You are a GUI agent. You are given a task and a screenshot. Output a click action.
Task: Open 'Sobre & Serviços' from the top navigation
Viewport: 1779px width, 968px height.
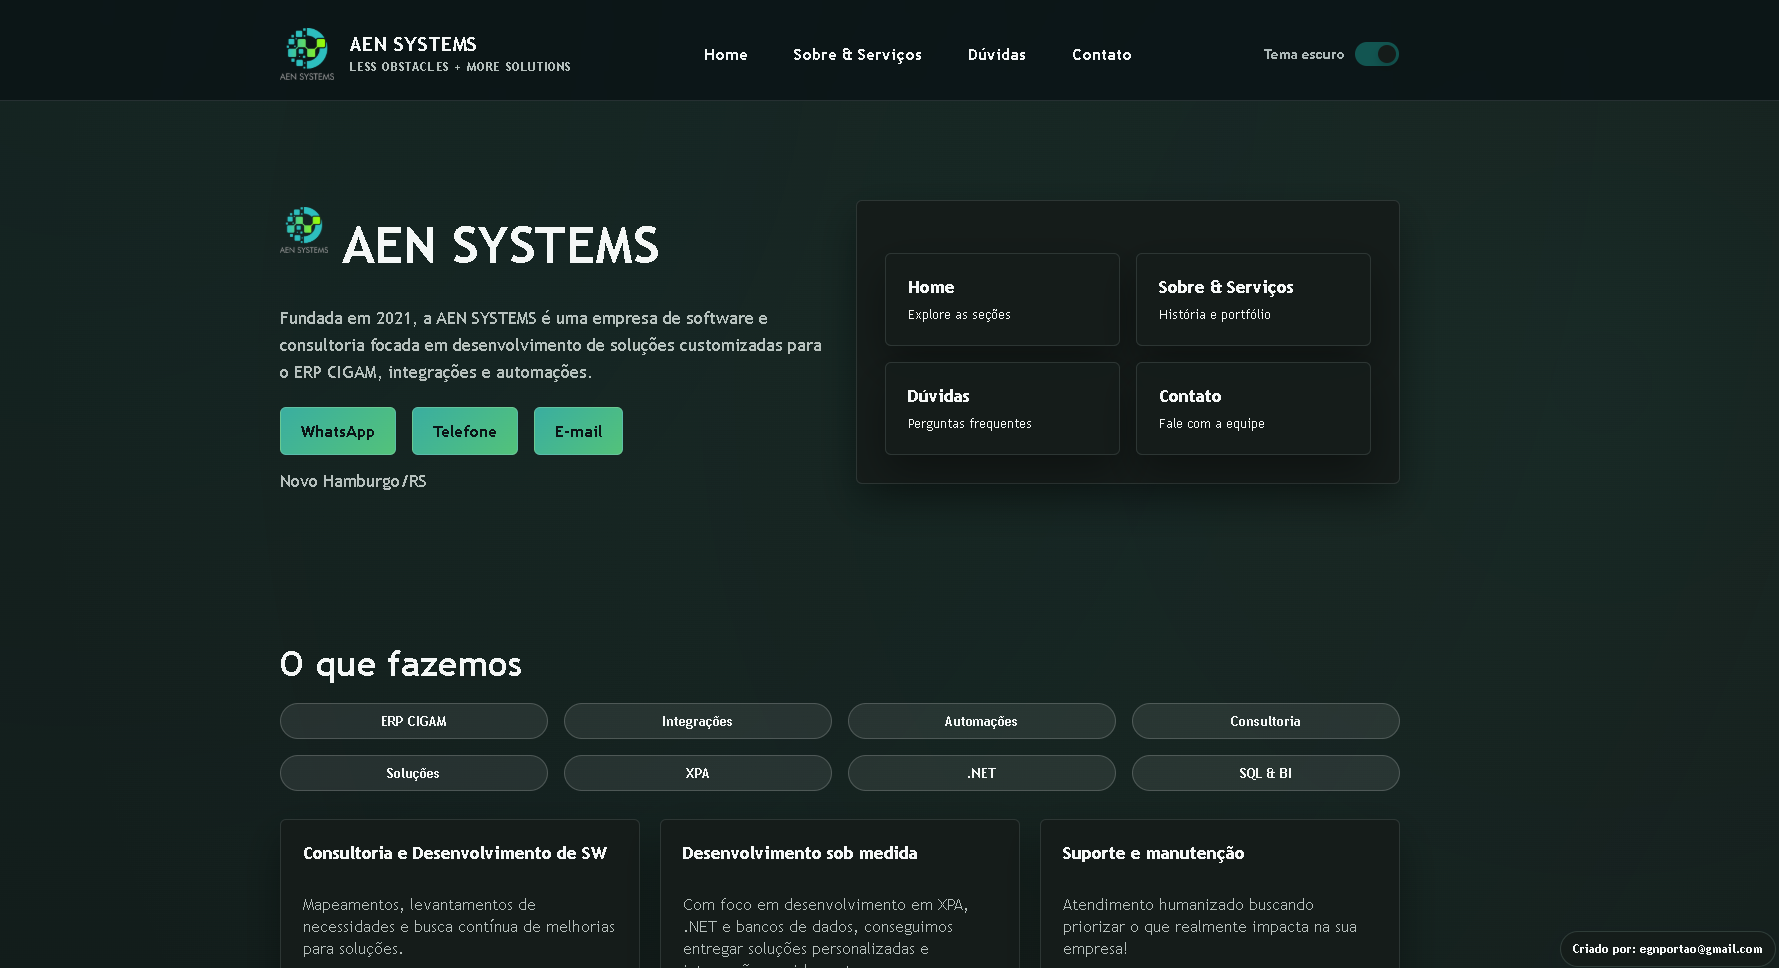(x=857, y=55)
